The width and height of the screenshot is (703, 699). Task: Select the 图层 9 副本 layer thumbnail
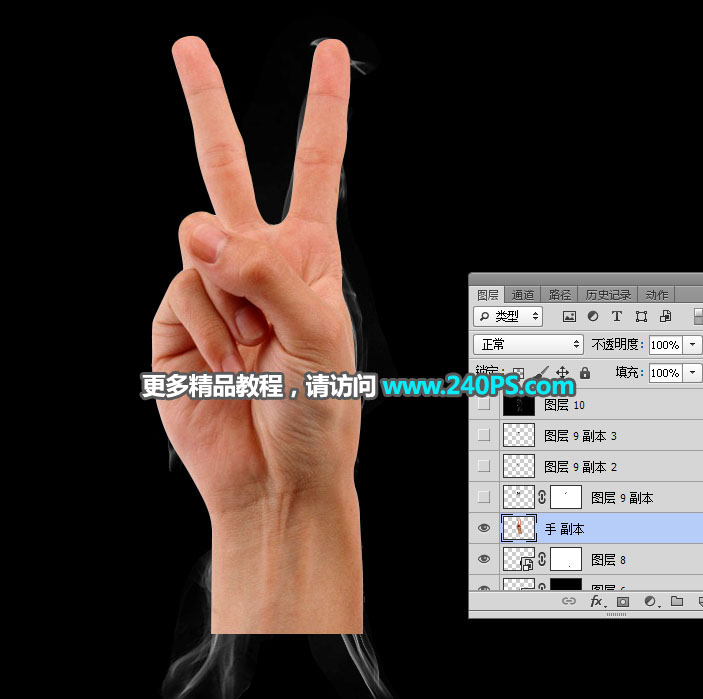point(519,497)
